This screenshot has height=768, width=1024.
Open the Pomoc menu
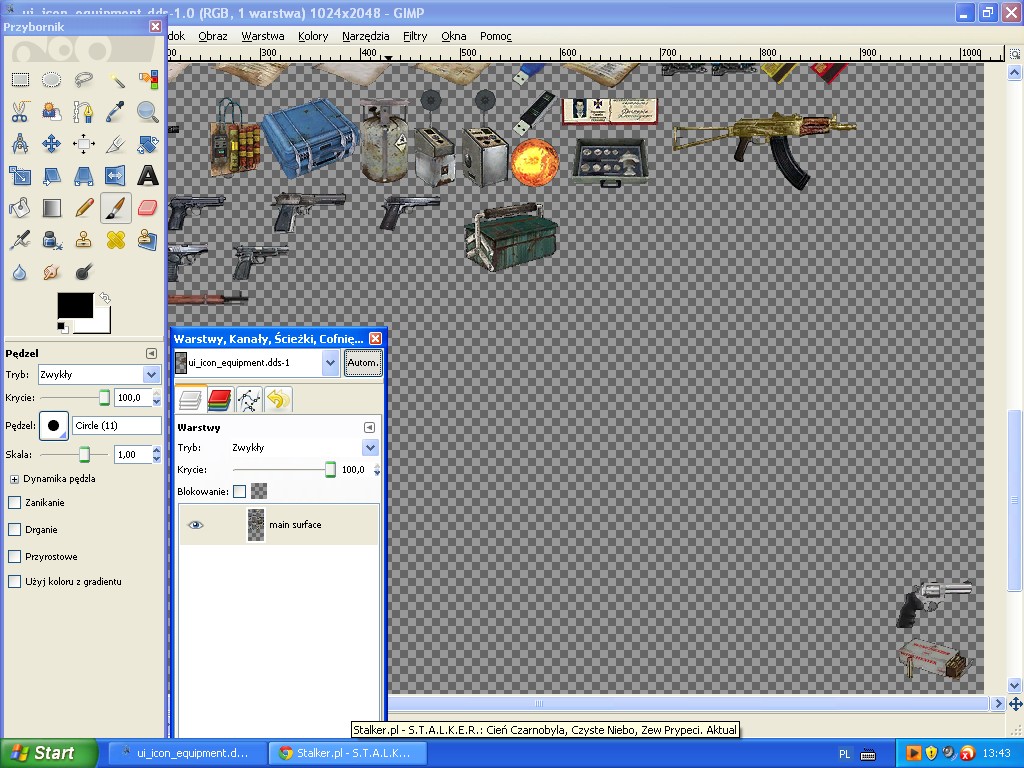[x=496, y=36]
